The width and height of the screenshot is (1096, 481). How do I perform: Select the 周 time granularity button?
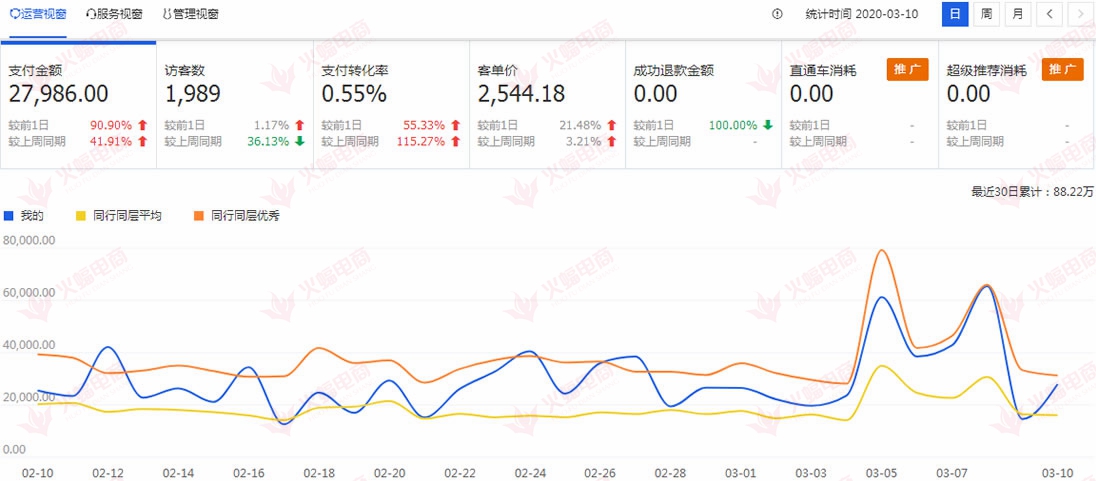point(986,14)
